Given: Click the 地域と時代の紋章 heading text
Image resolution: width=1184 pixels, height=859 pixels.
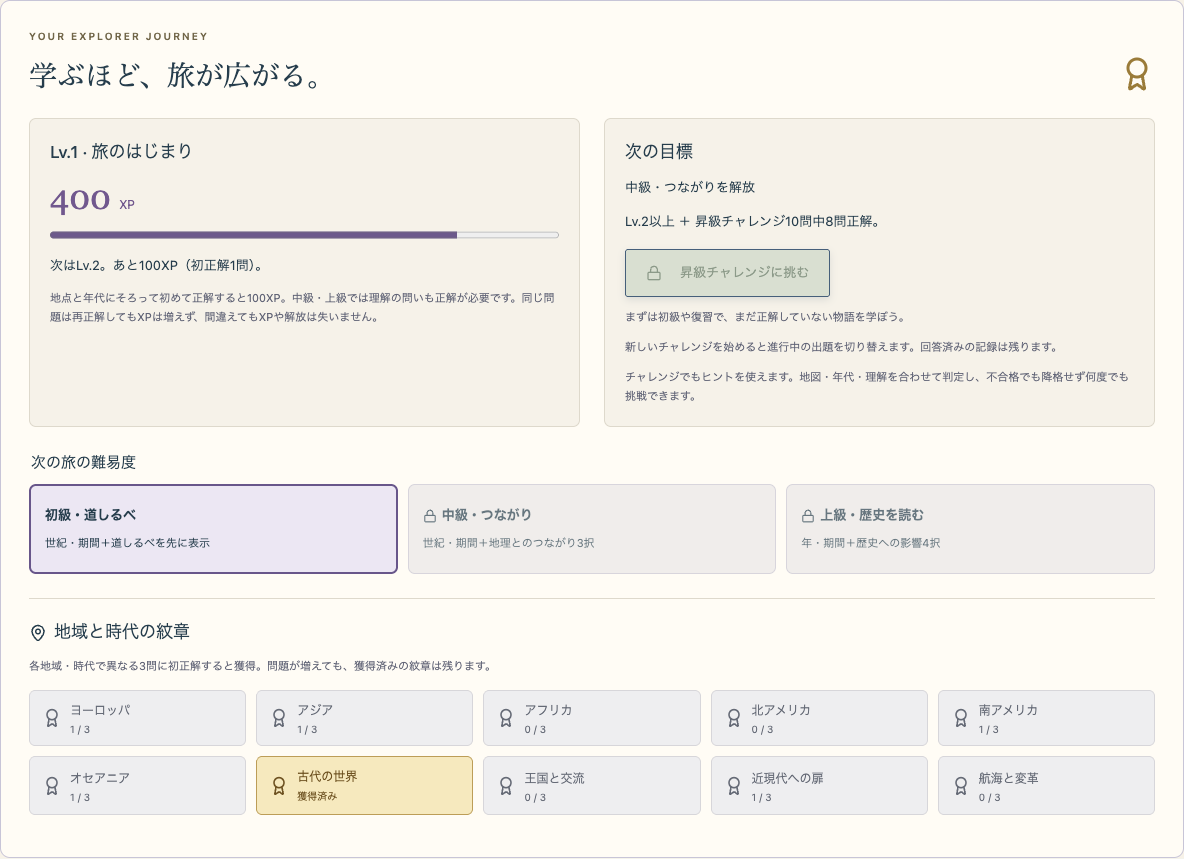Looking at the screenshot, I should [122, 632].
